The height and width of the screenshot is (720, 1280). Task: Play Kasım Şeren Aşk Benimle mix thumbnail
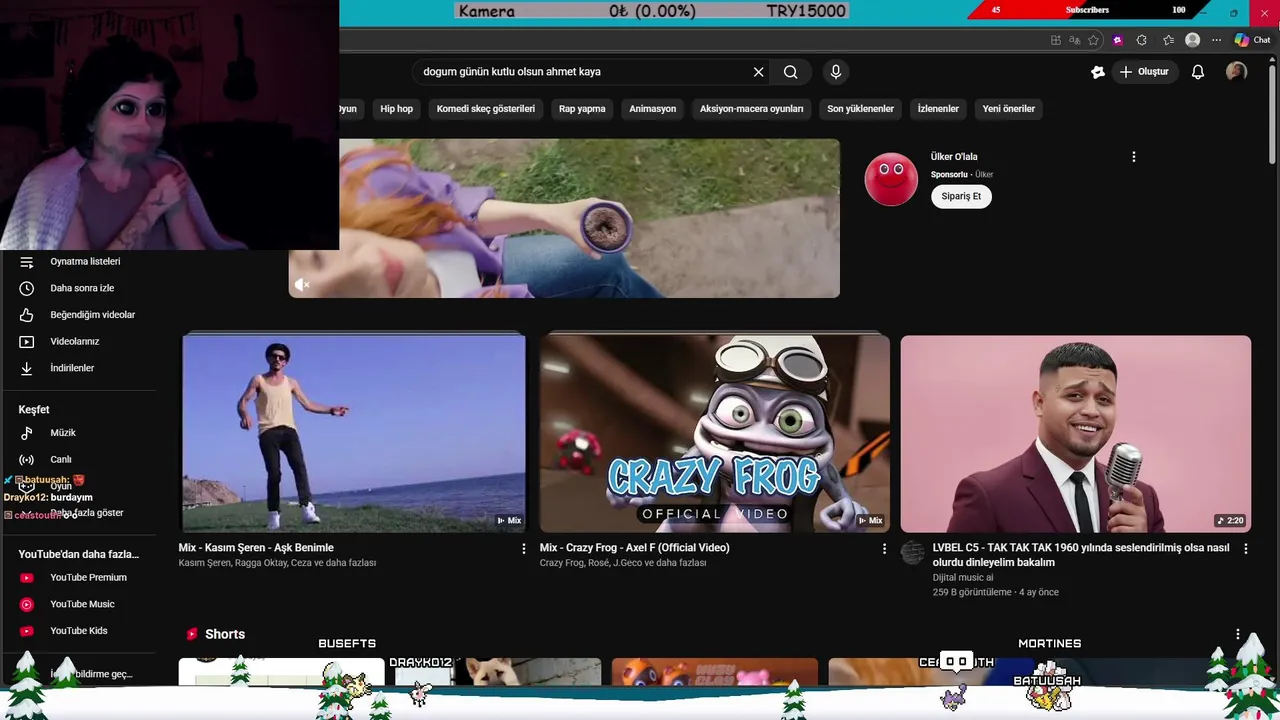click(353, 433)
